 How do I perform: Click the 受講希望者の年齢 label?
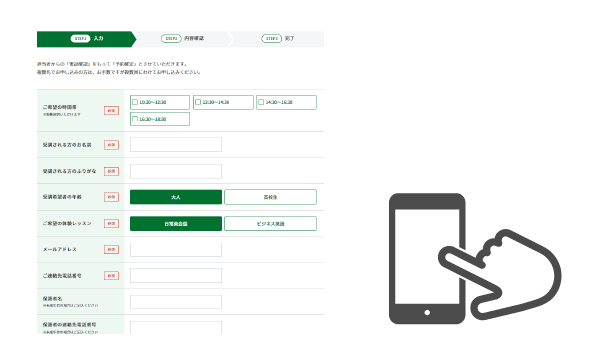pos(62,197)
